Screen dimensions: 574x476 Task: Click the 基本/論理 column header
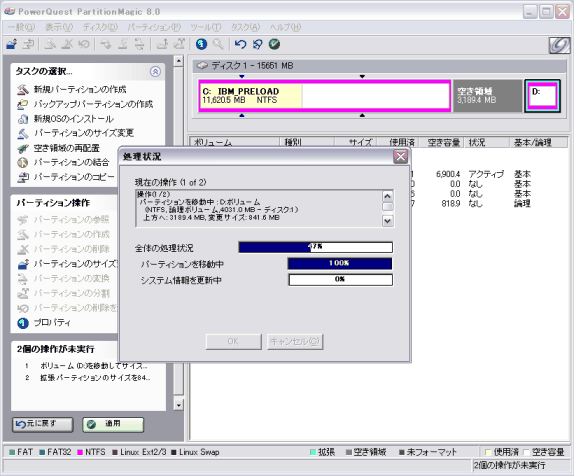pyautogui.click(x=538, y=142)
